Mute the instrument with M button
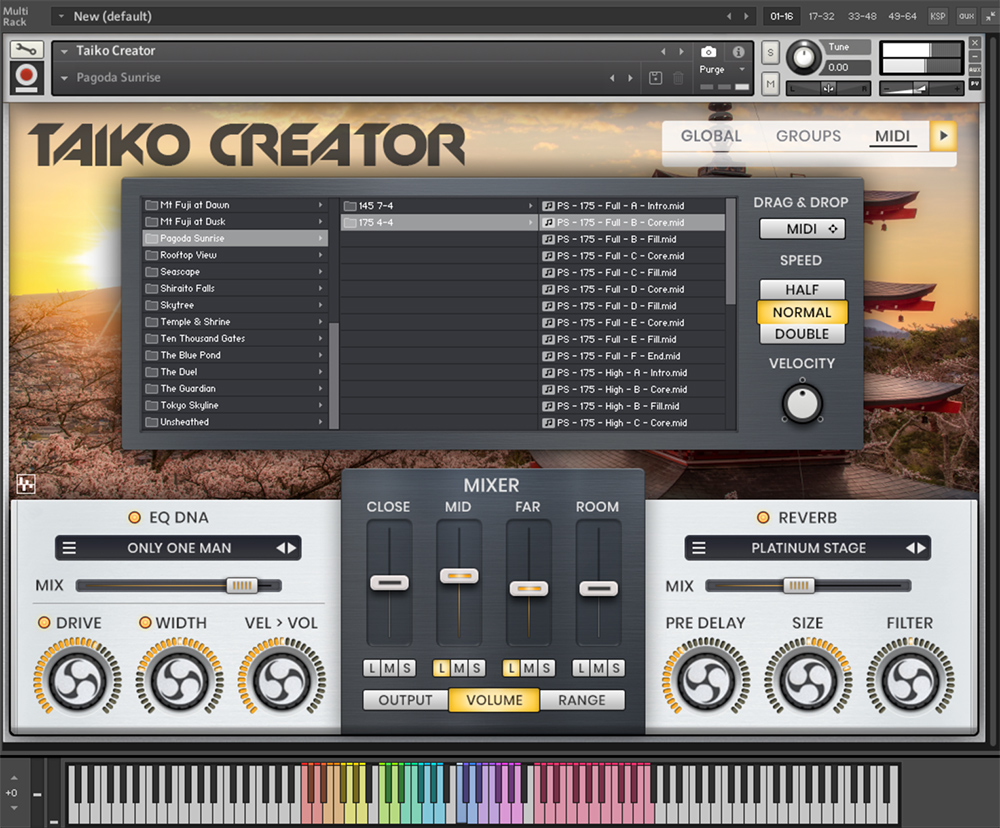1000x828 pixels. [x=770, y=84]
